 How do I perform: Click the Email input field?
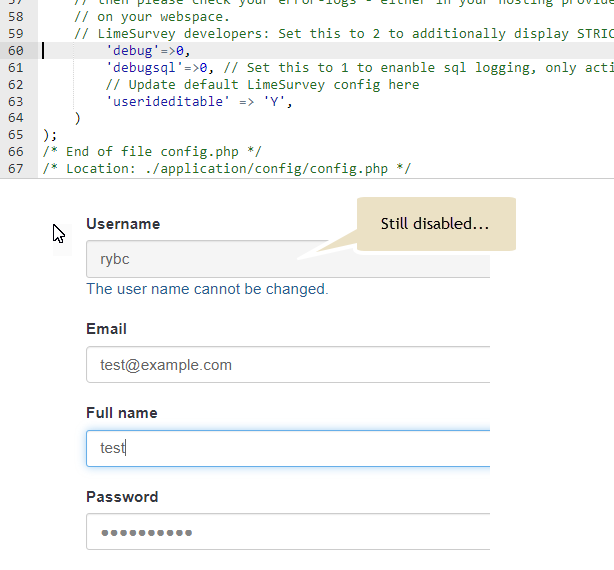(x=288, y=365)
